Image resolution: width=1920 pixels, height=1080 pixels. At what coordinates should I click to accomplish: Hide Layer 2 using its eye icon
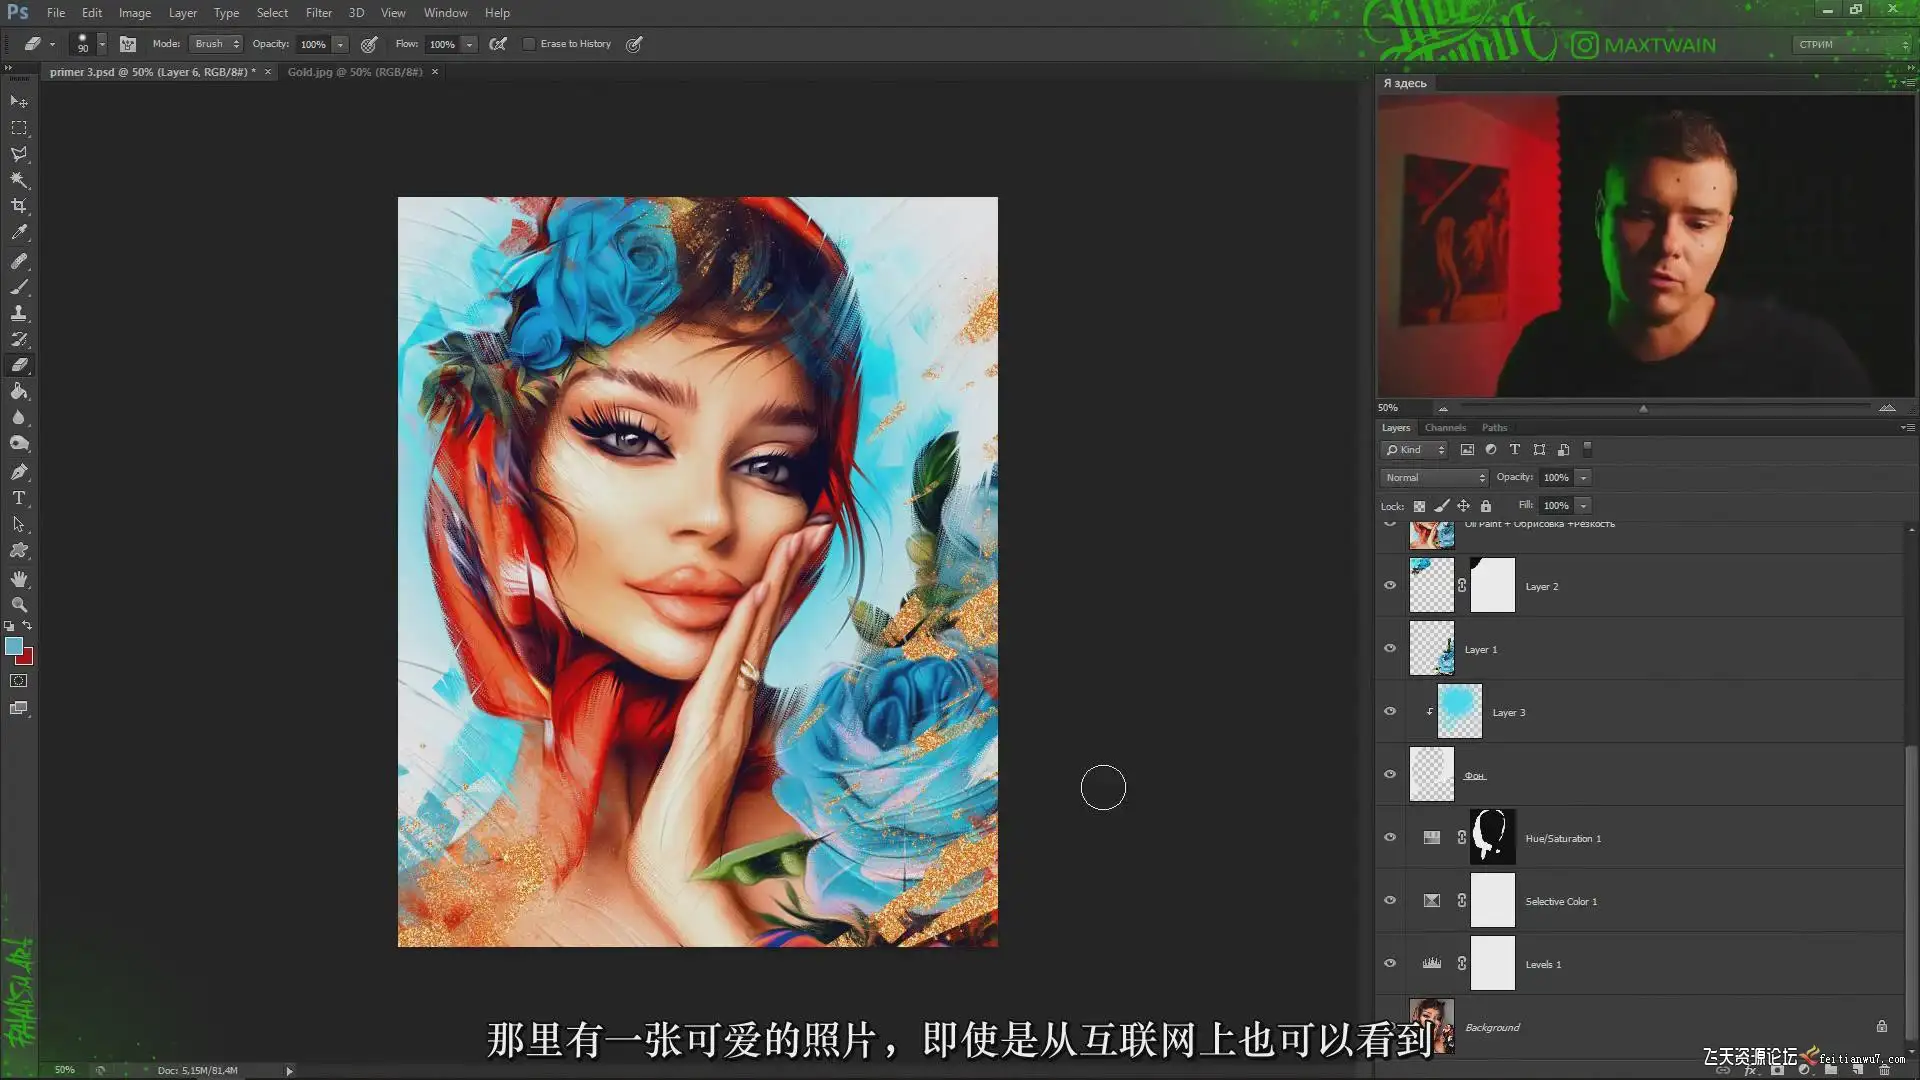[x=1389, y=586]
